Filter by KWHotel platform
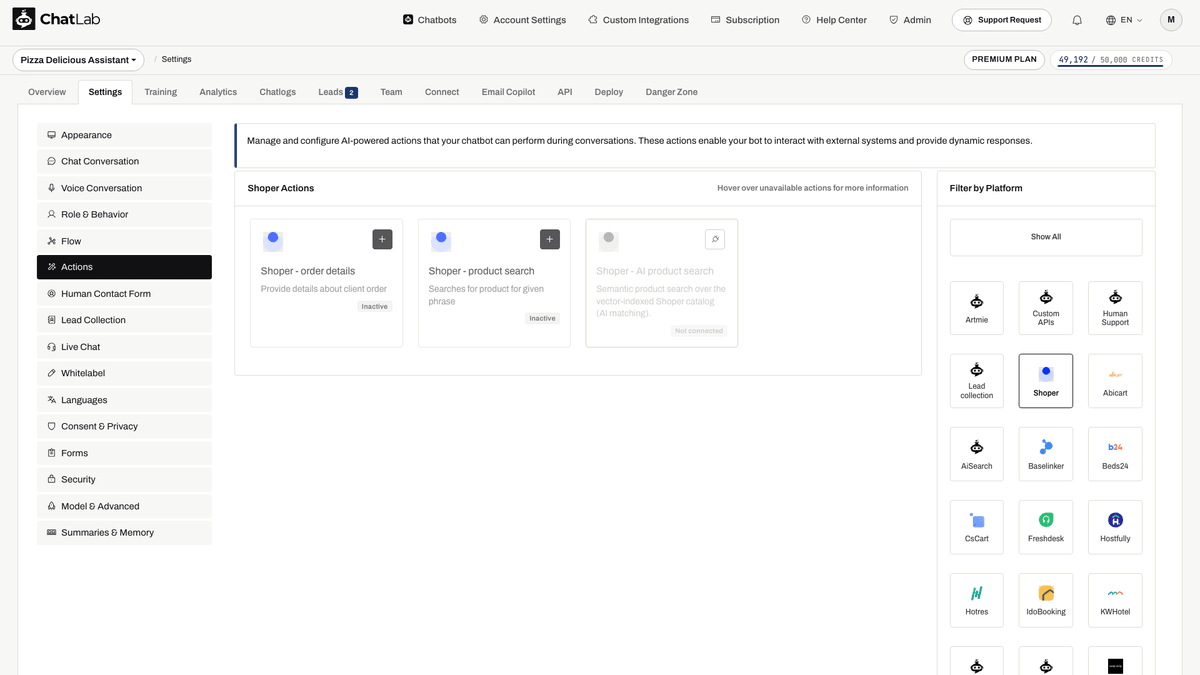The width and height of the screenshot is (1200, 675). pyautogui.click(x=1115, y=600)
